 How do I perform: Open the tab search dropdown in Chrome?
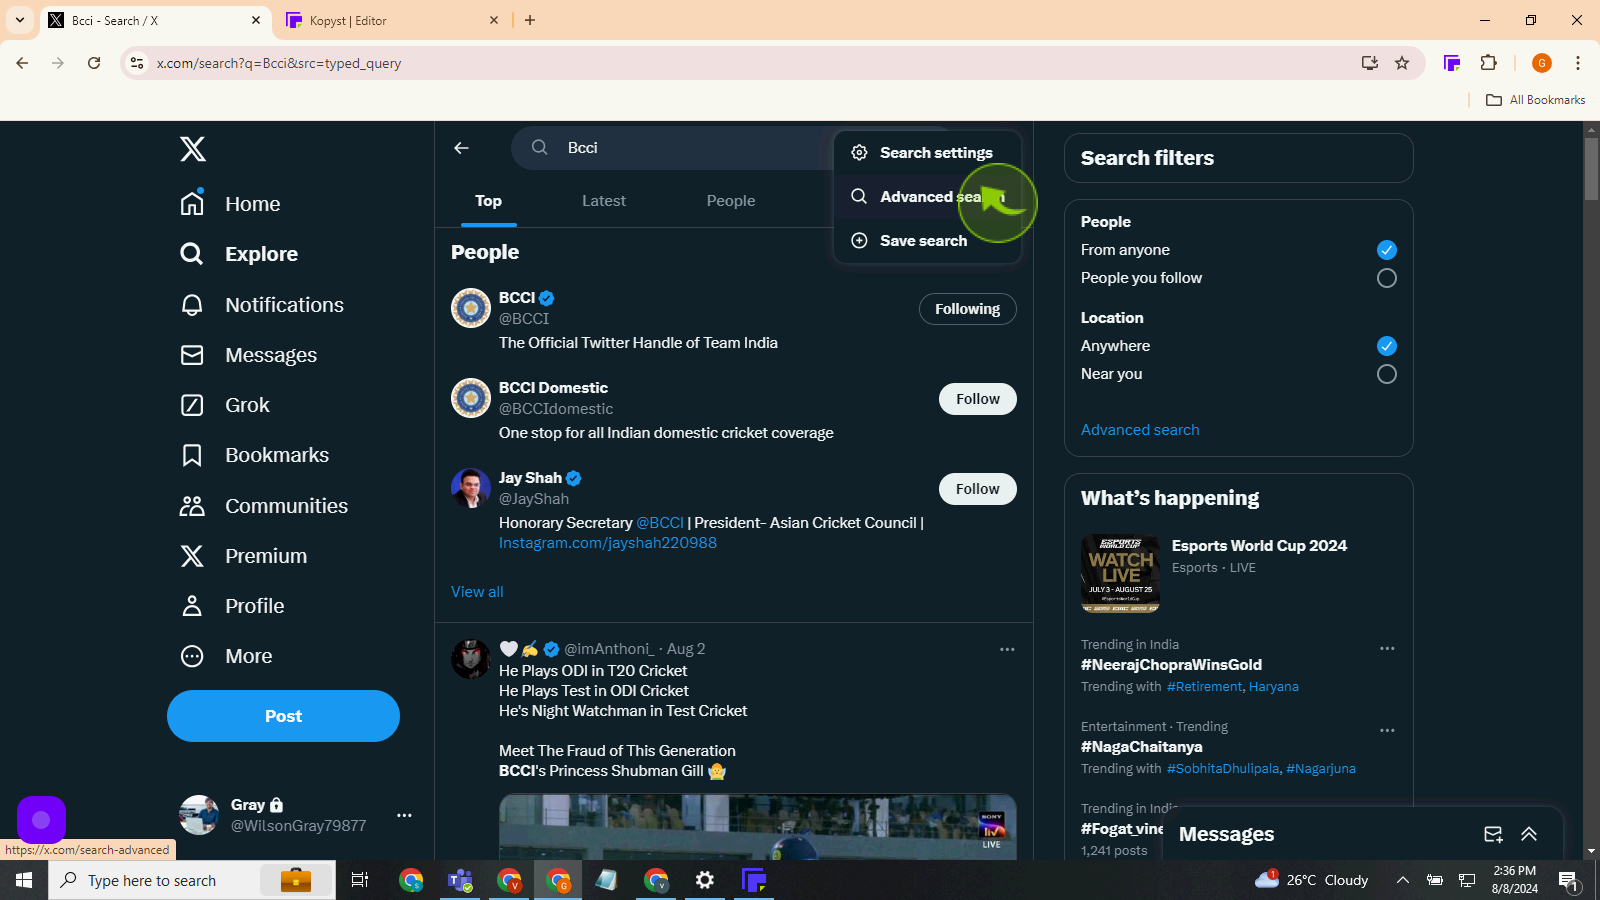tap(20, 20)
